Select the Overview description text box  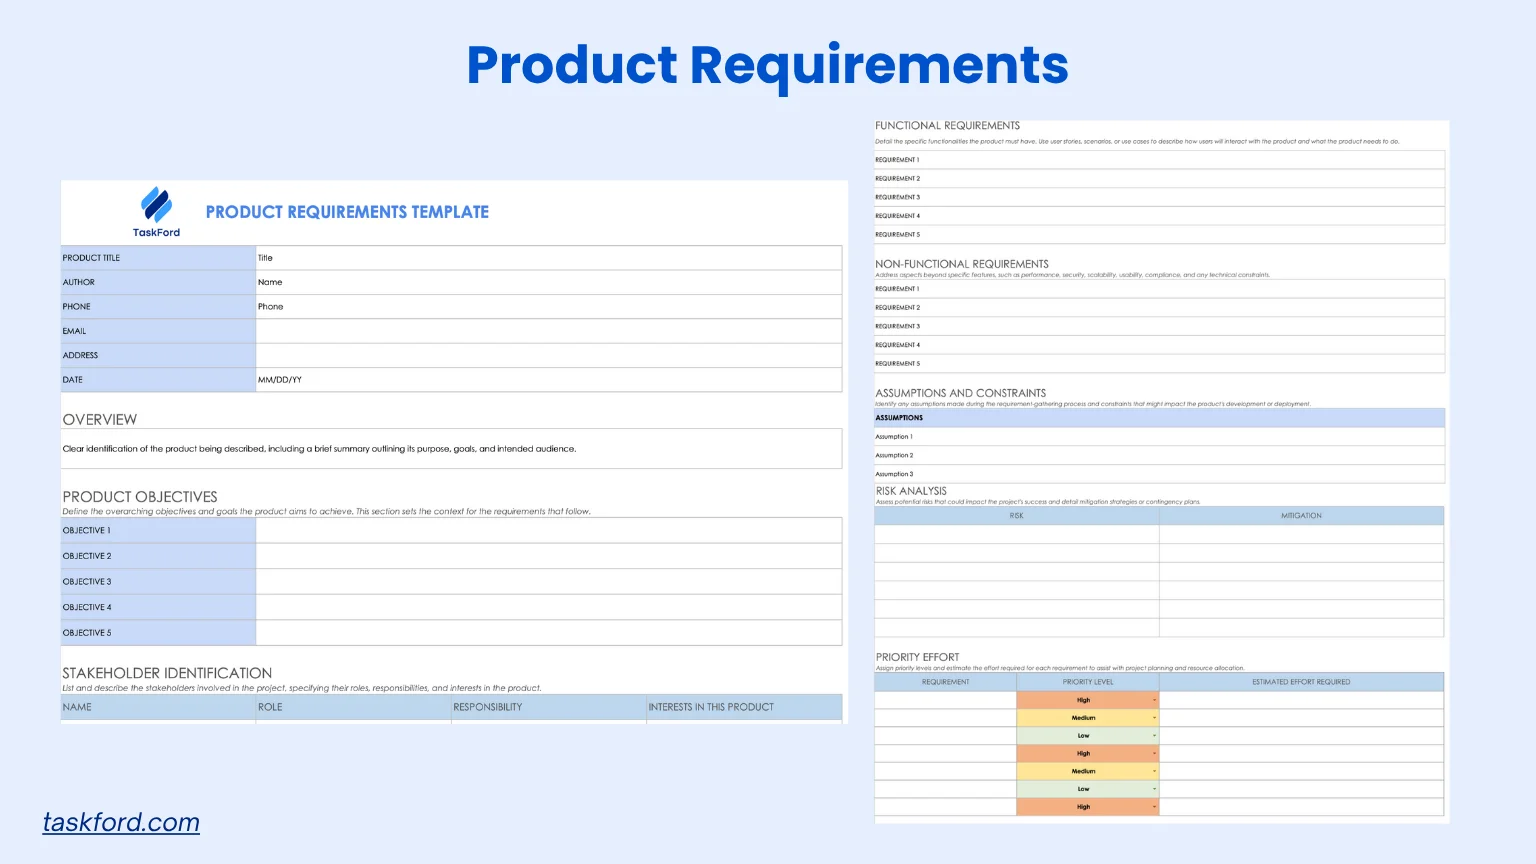pos(451,449)
